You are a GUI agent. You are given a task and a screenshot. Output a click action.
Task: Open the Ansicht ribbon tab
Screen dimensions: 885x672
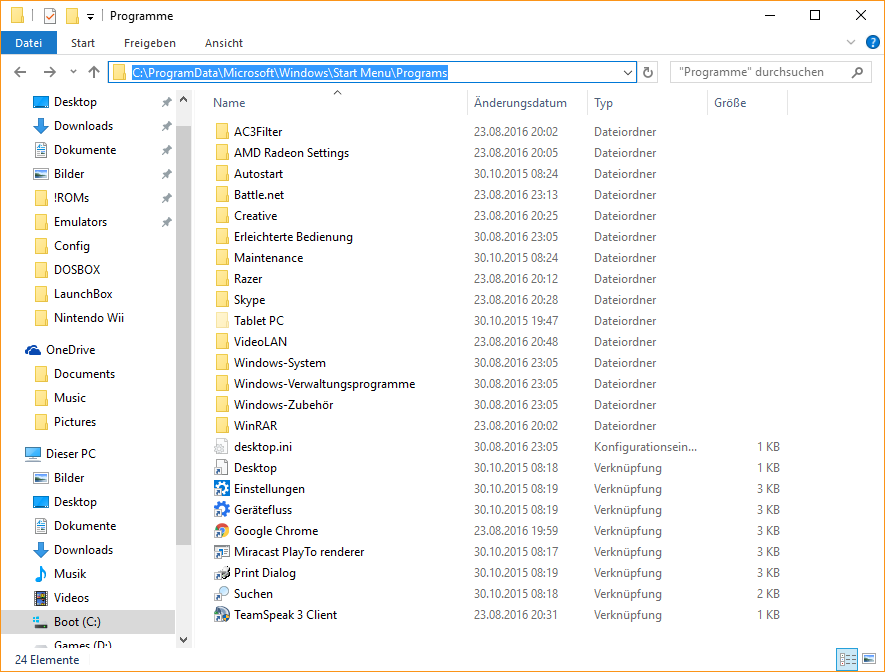coord(224,43)
